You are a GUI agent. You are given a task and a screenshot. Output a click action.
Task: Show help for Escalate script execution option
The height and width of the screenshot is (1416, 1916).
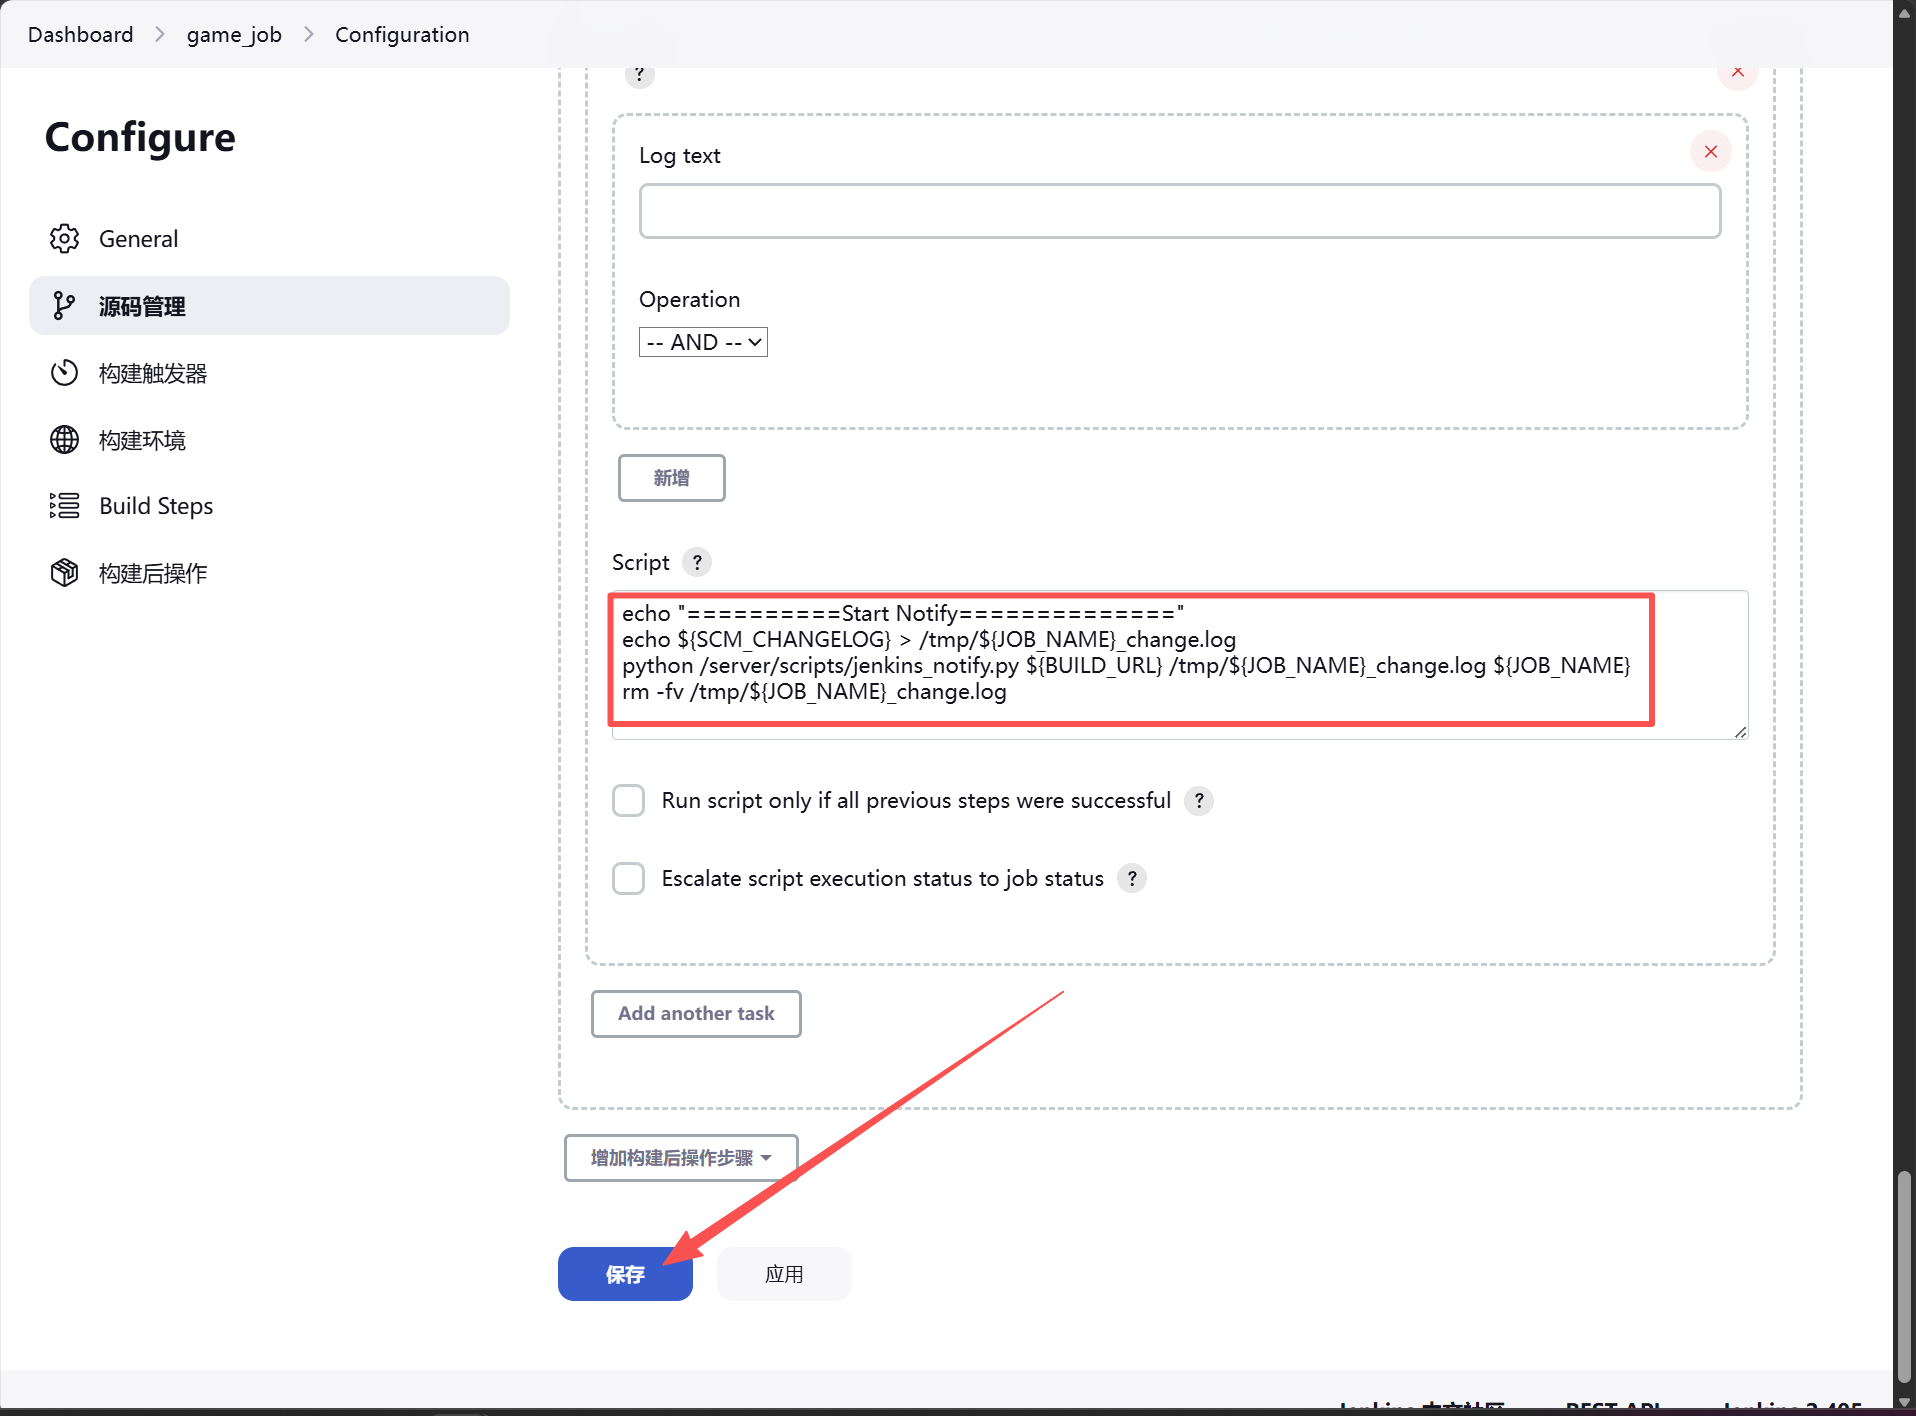[1132, 878]
